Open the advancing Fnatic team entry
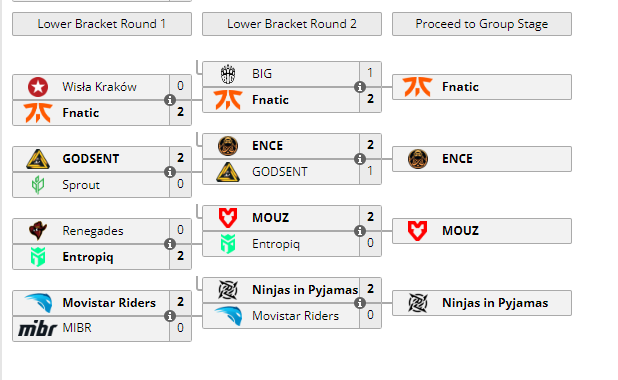The image size is (618, 380). pos(482,87)
